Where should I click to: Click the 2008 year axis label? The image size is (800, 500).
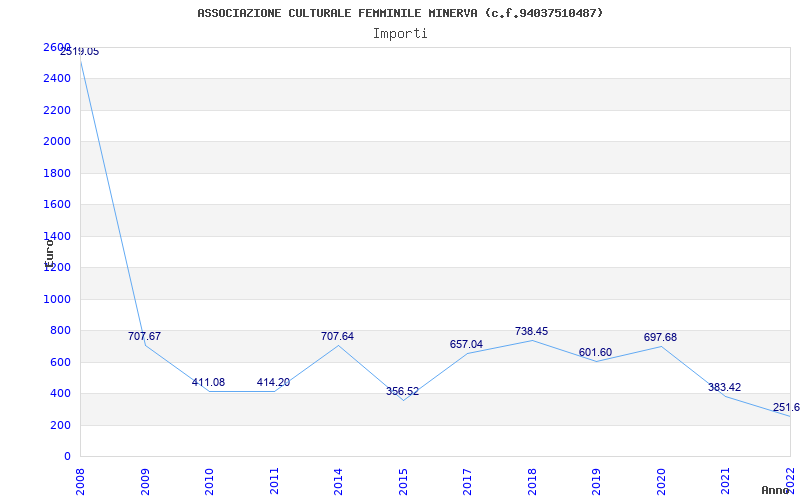(81, 480)
